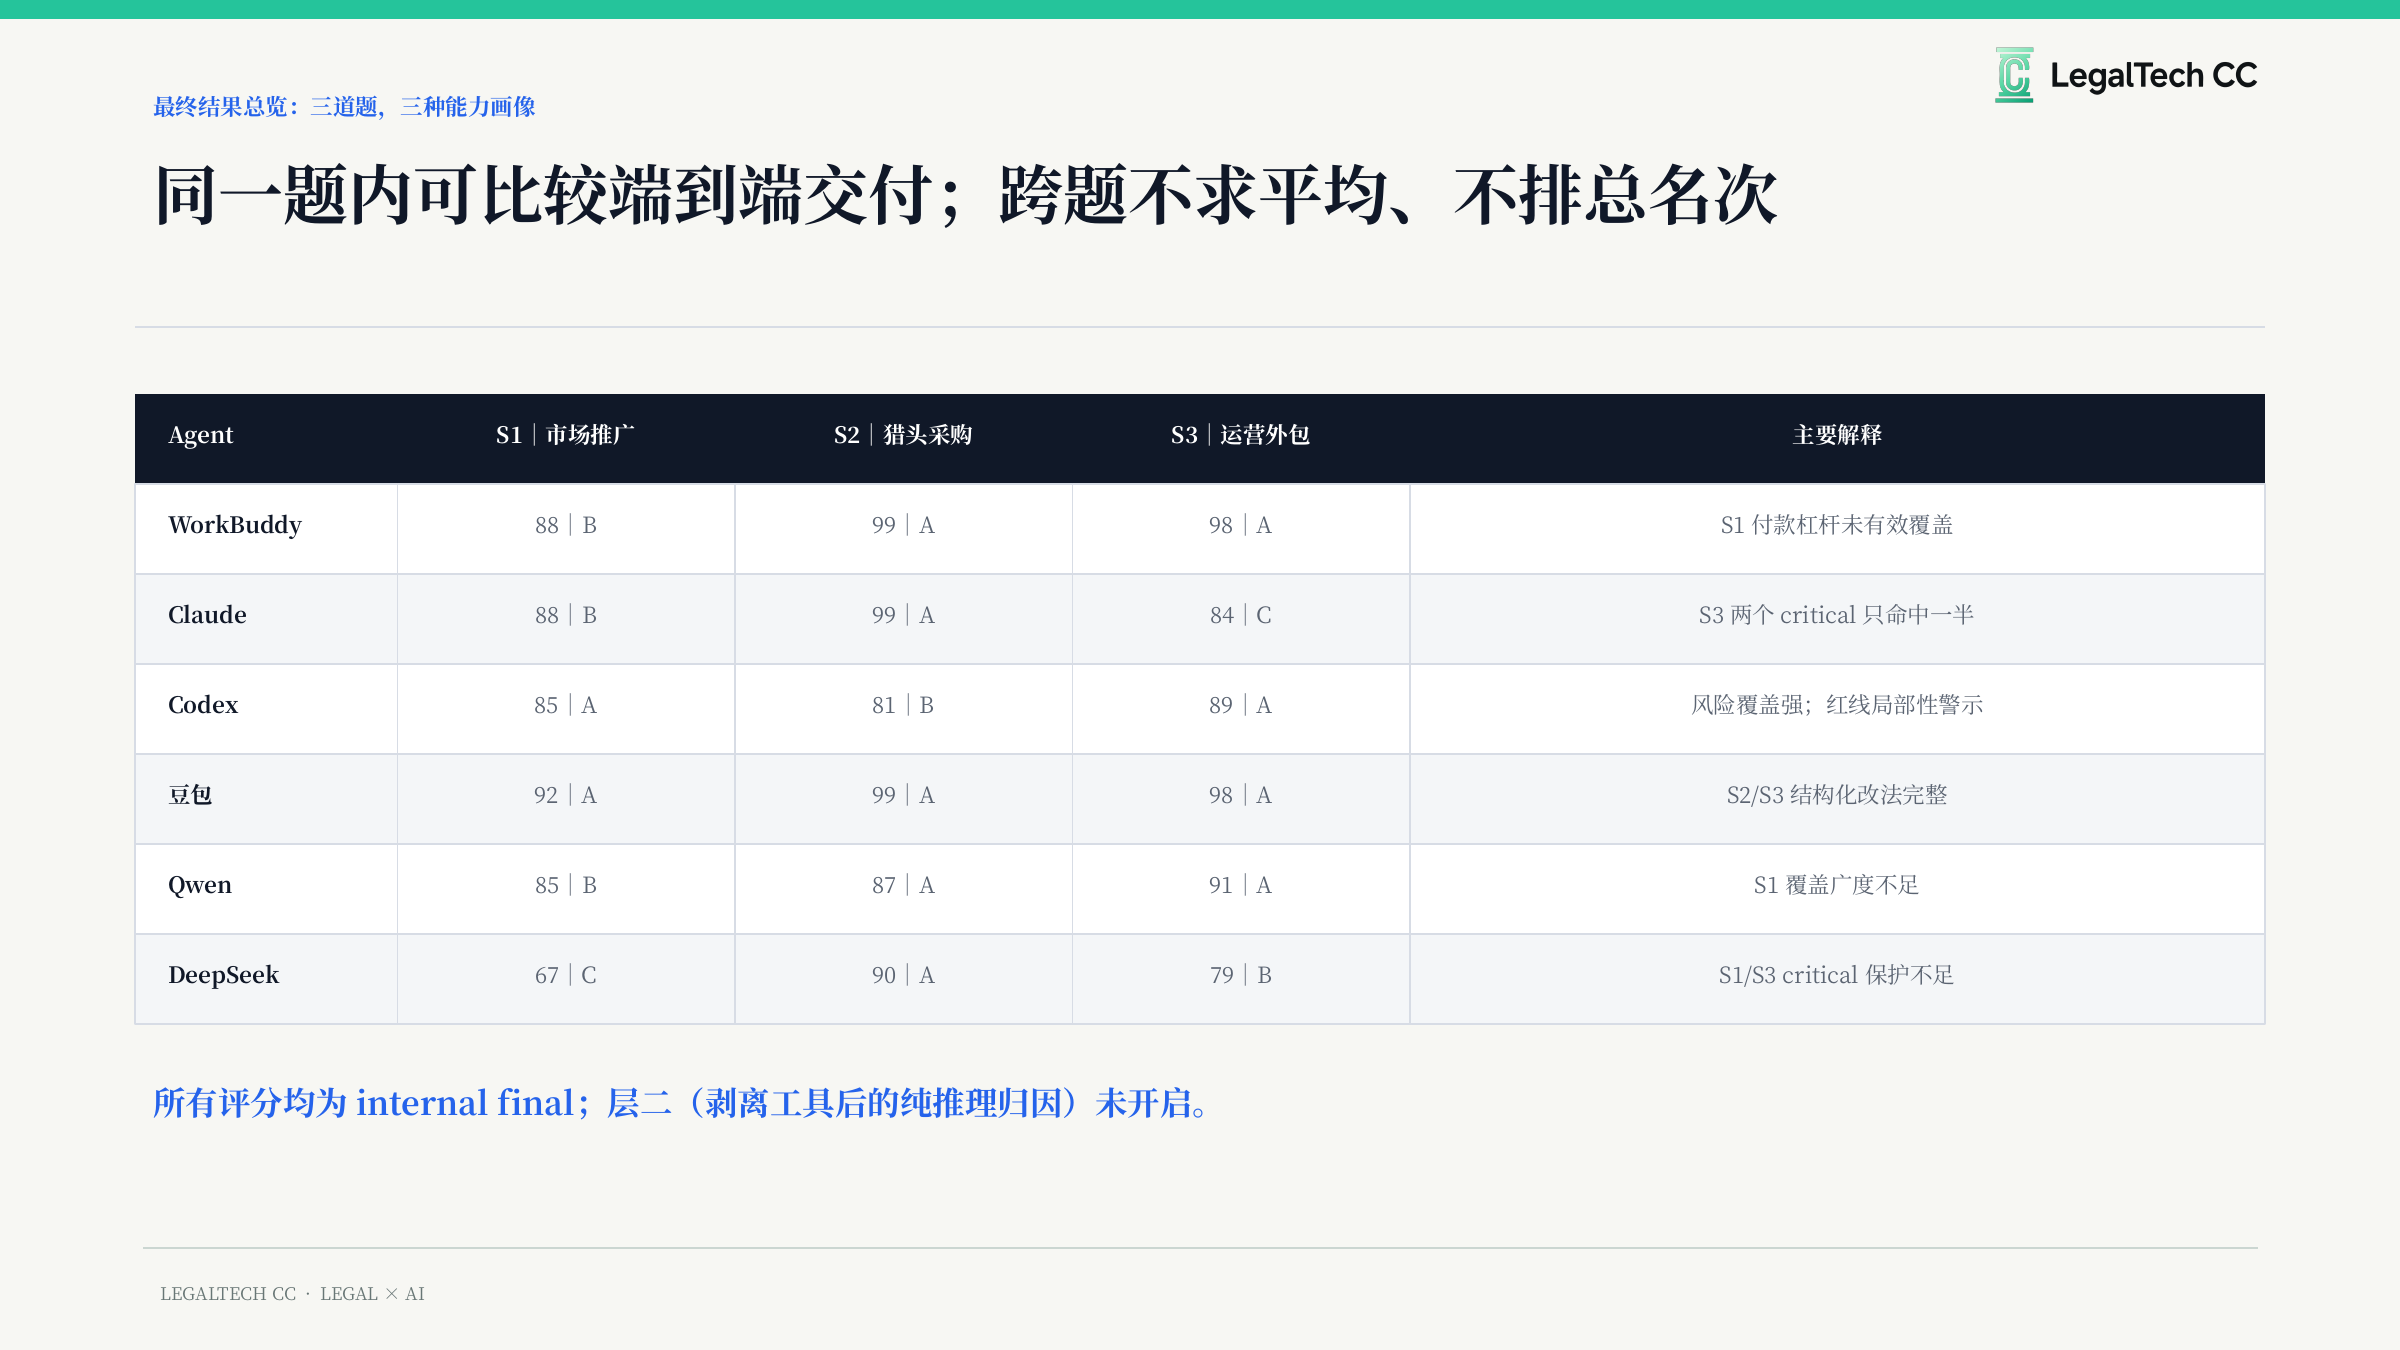Click explanation 风险覆盖强；红线局部性警示

[x=1837, y=705]
